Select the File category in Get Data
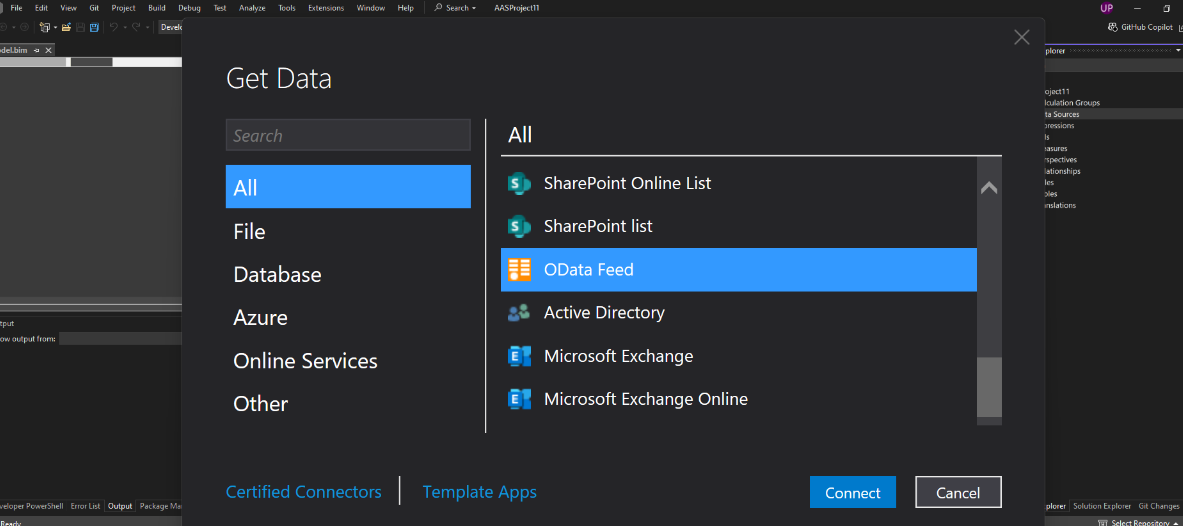The image size is (1183, 526). (x=348, y=231)
